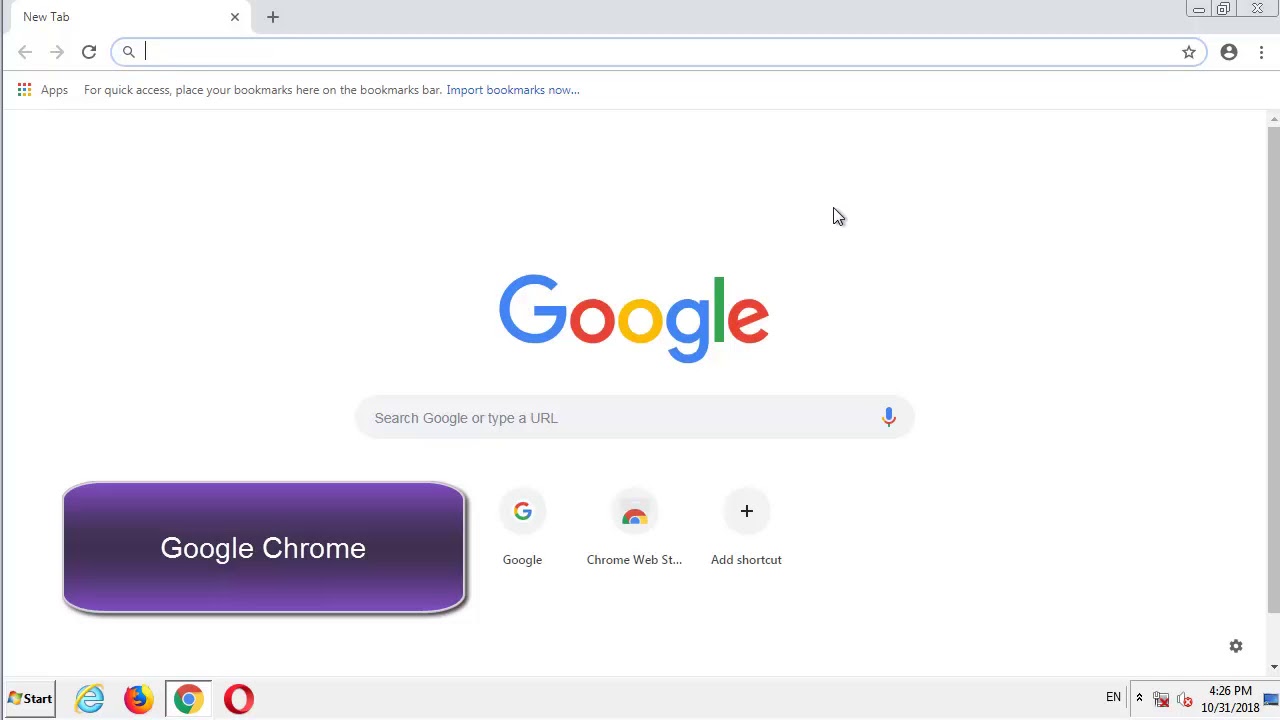Focus the address bar field
Image resolution: width=1280 pixels, height=720 pixels.
[660, 52]
